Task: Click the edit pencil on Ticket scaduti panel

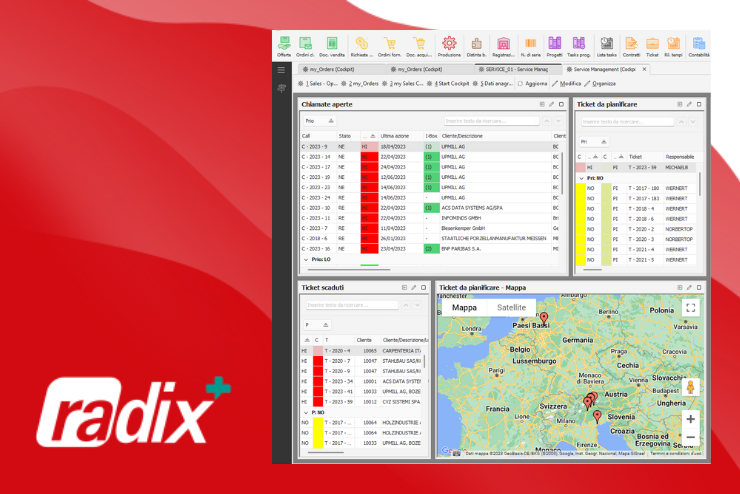Action: (x=414, y=287)
